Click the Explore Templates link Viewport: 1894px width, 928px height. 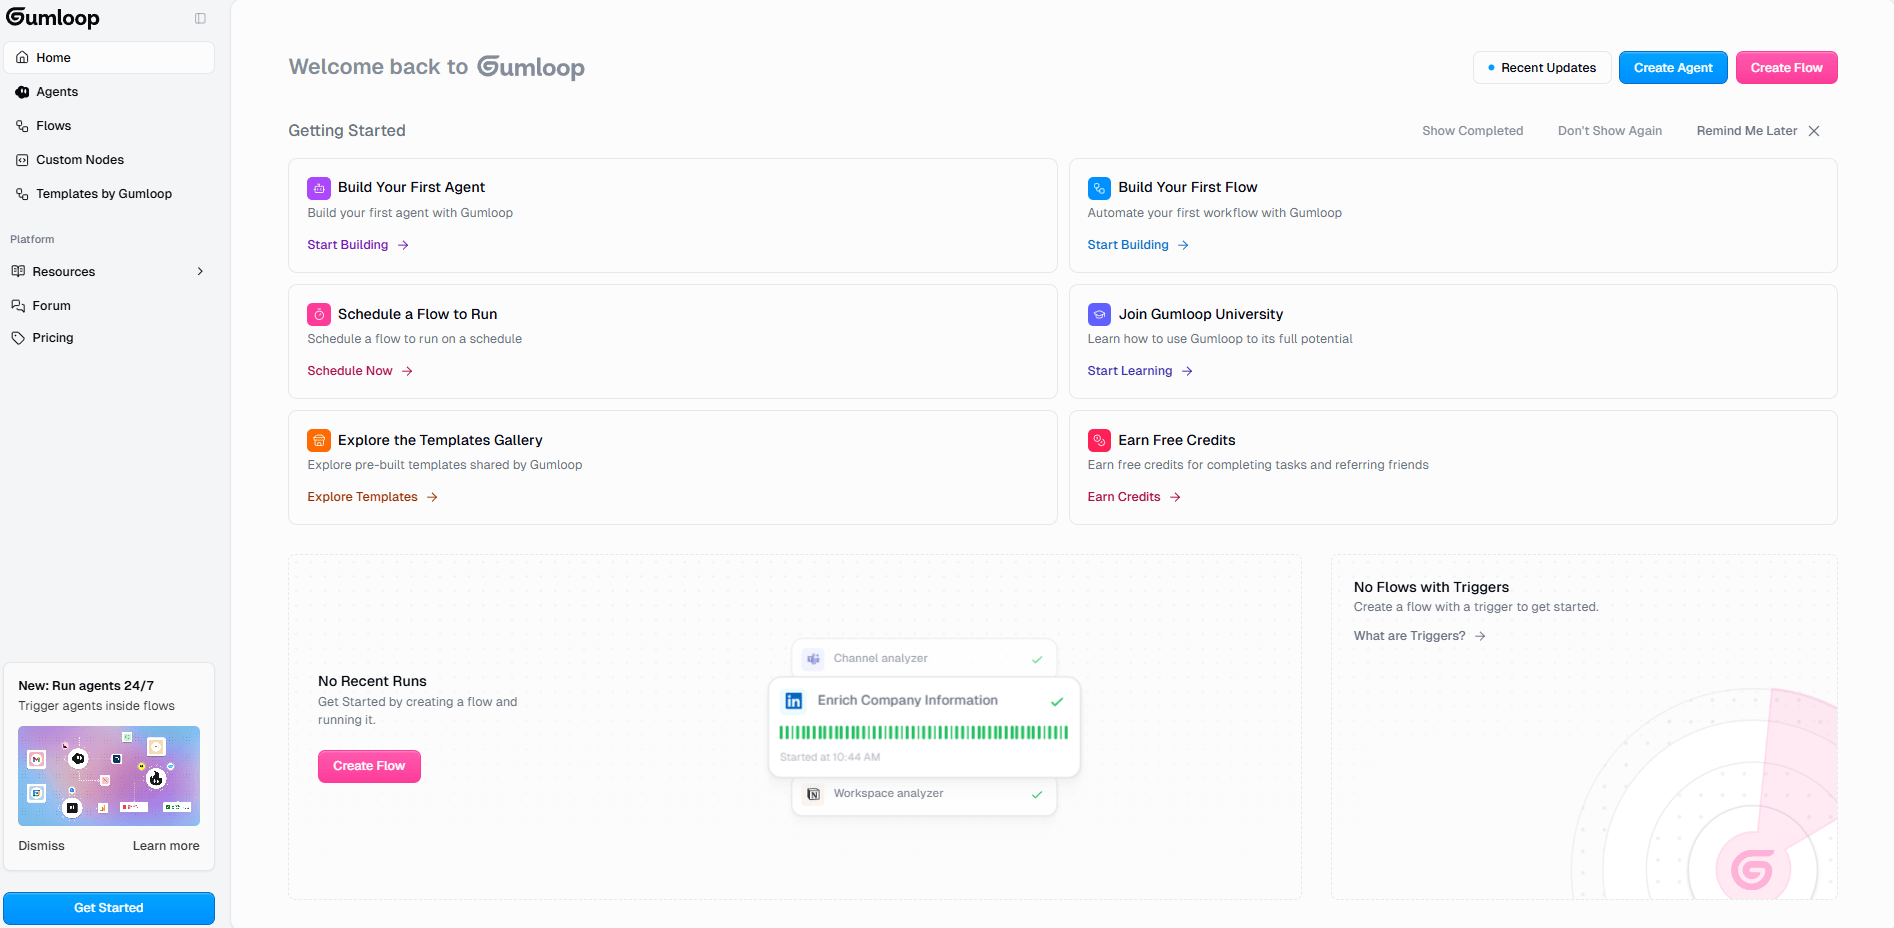click(362, 497)
